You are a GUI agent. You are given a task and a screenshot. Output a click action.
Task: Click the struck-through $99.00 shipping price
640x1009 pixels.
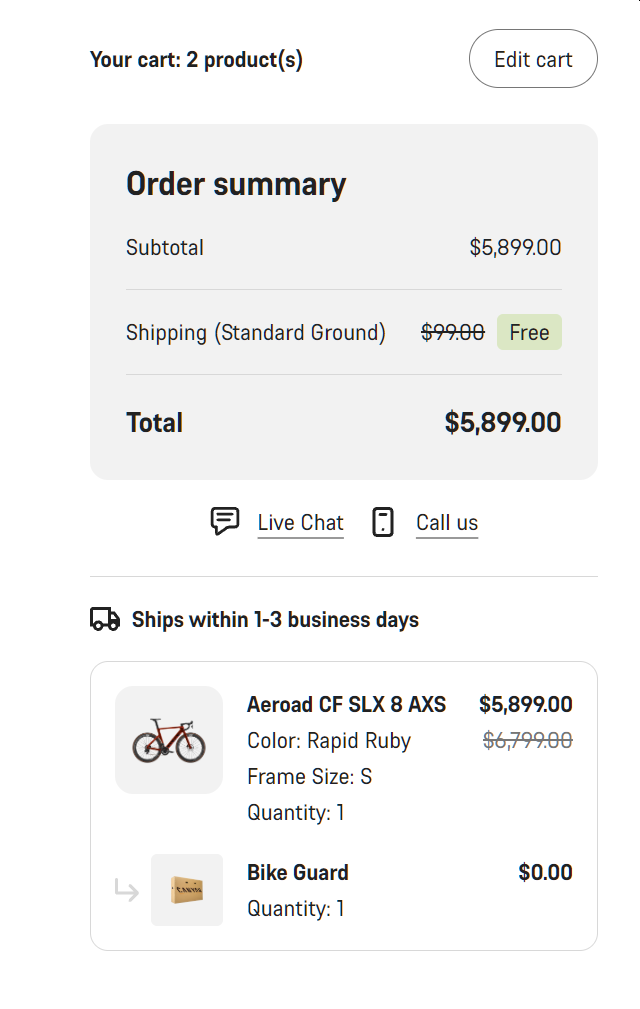pos(453,333)
